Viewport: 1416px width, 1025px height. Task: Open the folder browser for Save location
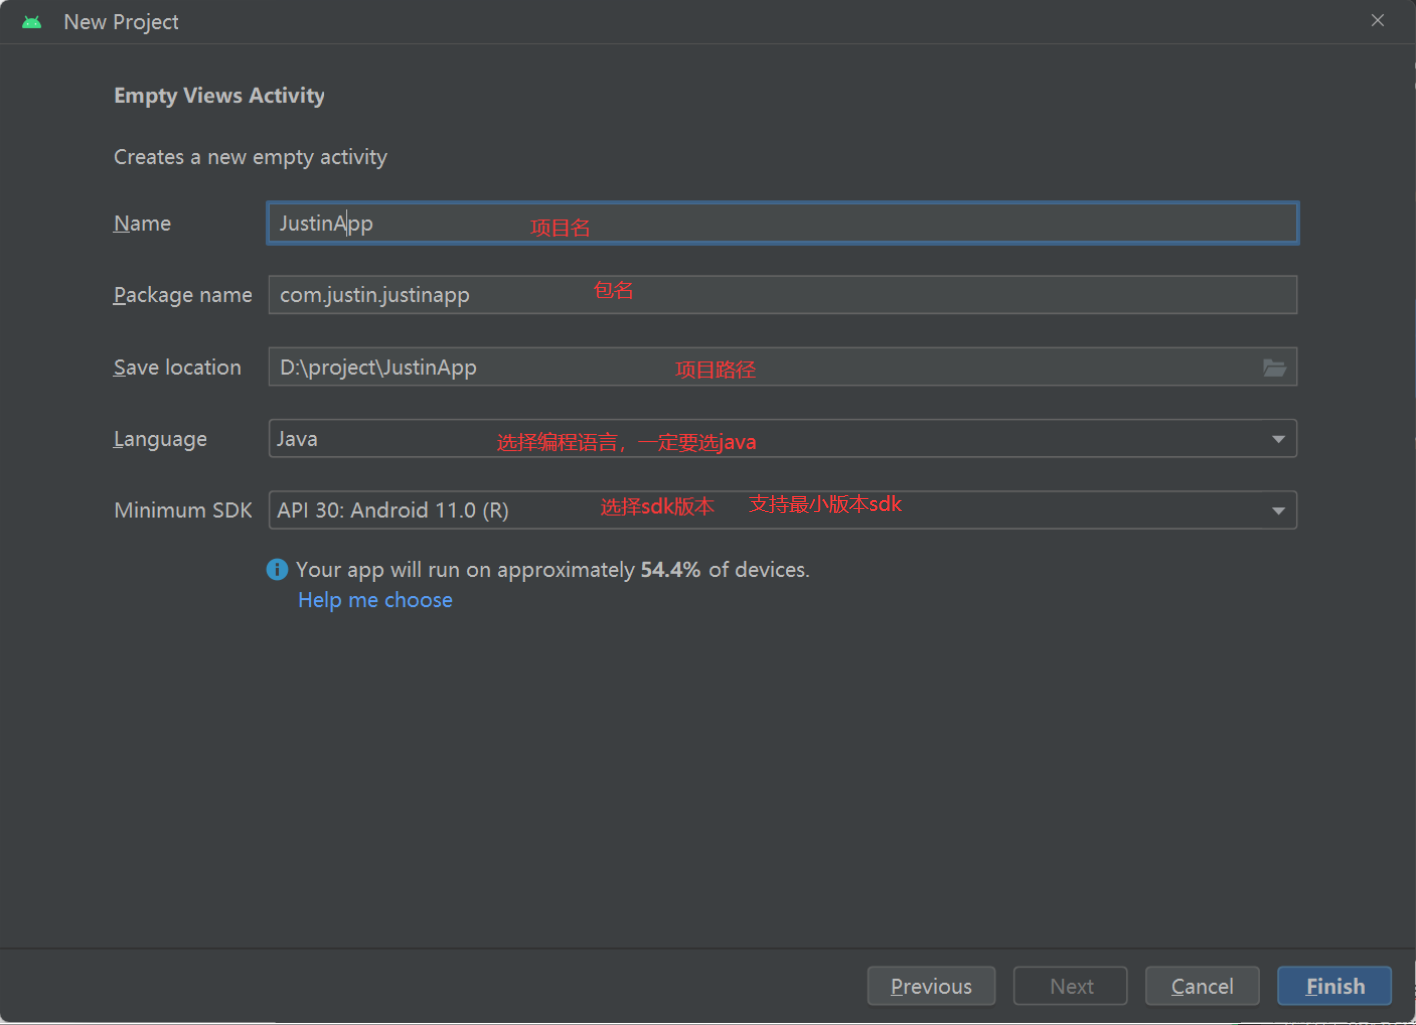click(1274, 368)
